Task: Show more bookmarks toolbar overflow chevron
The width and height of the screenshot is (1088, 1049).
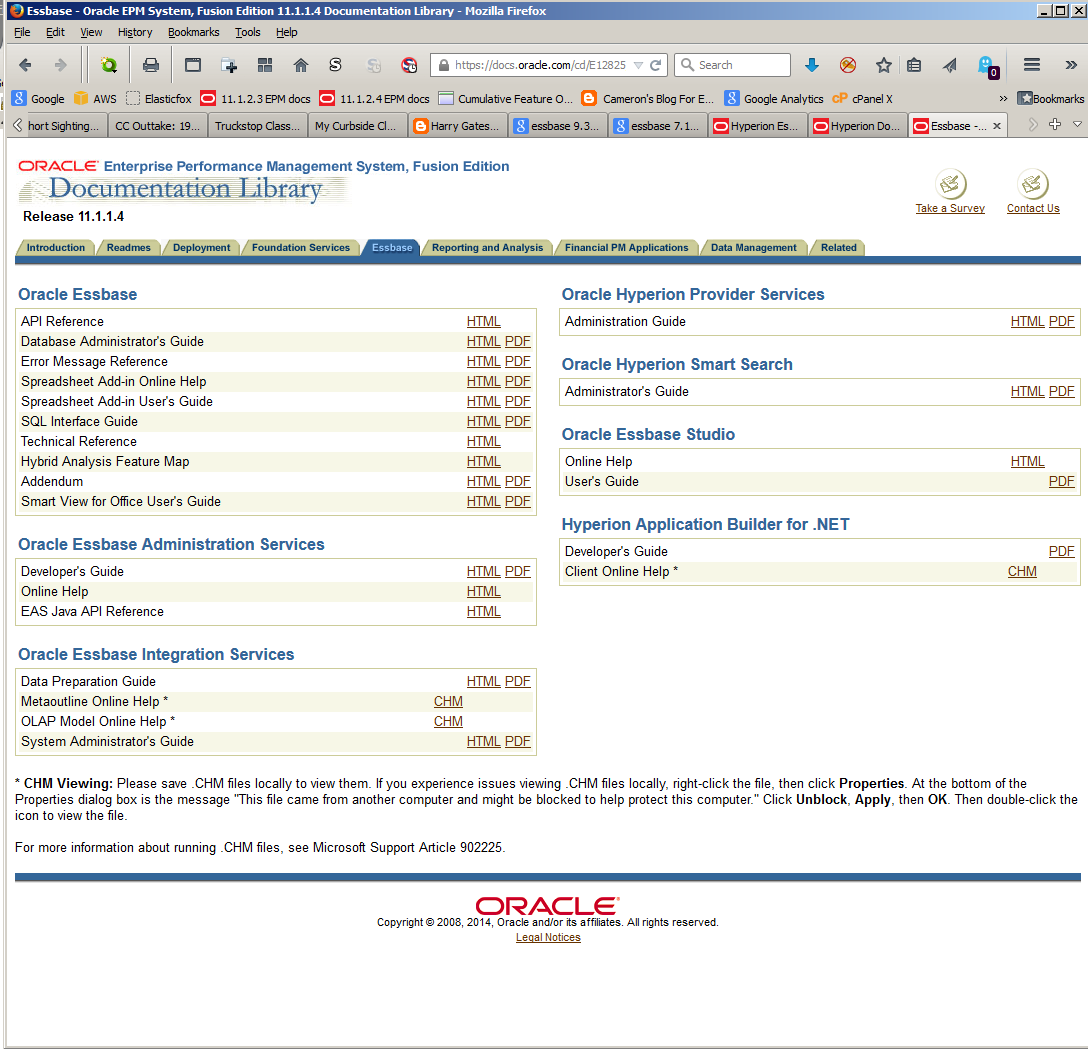Action: tap(1003, 99)
